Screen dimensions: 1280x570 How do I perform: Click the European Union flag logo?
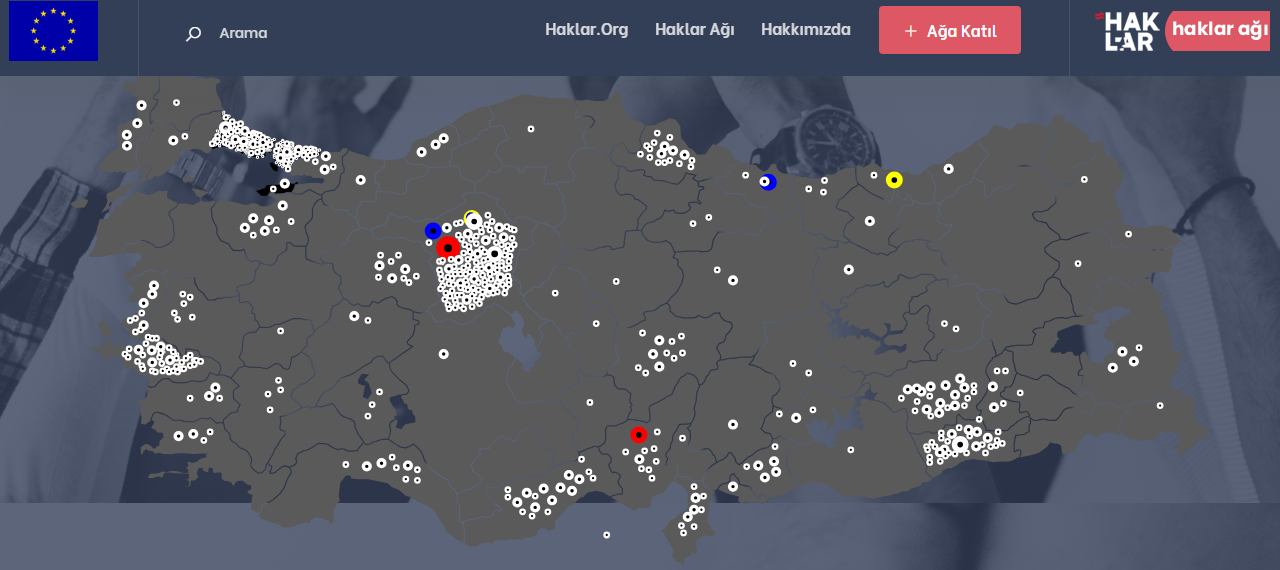point(53,31)
